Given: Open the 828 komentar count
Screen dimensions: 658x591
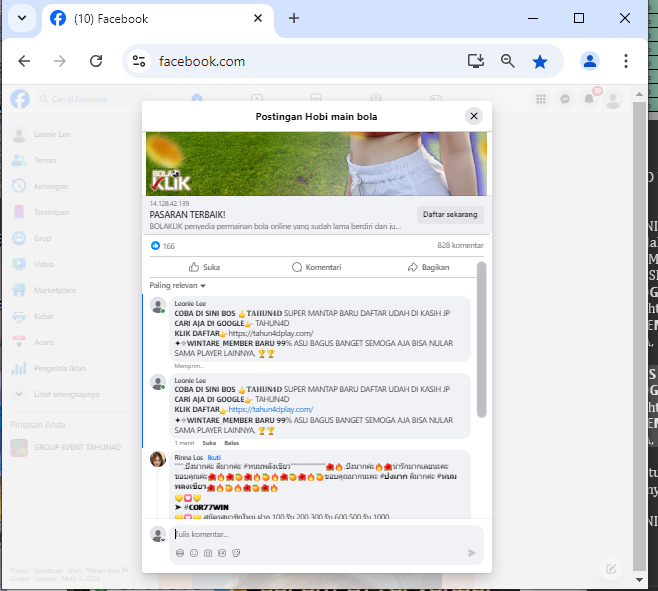Looking at the screenshot, I should tap(460, 245).
